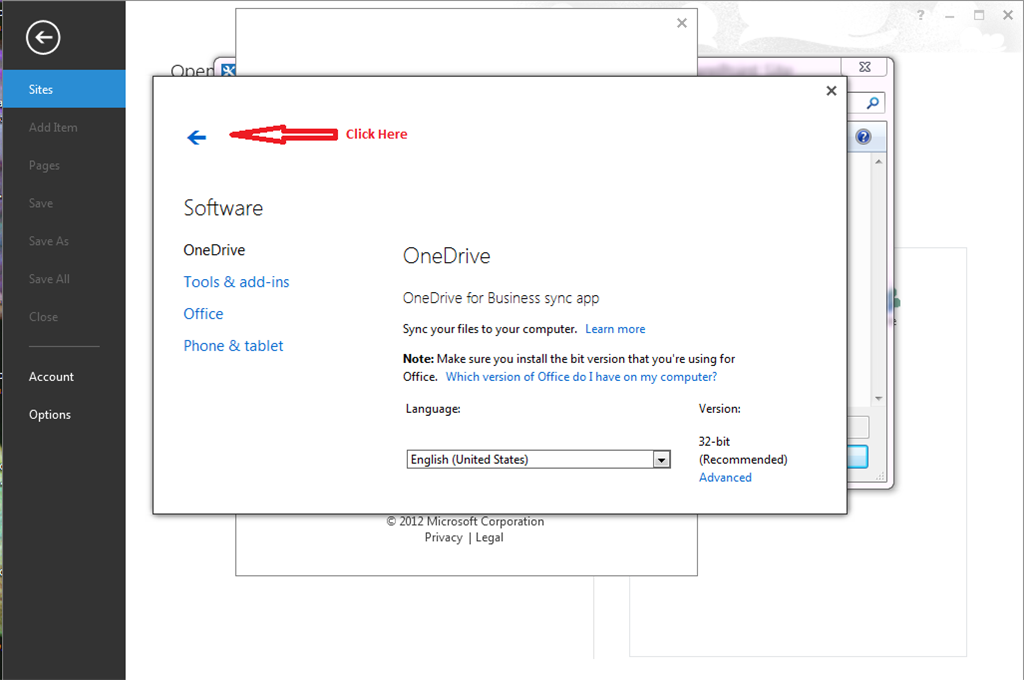Choose Add Item in the sidebar
Screen dimensions: 1024x680
(x=53, y=127)
